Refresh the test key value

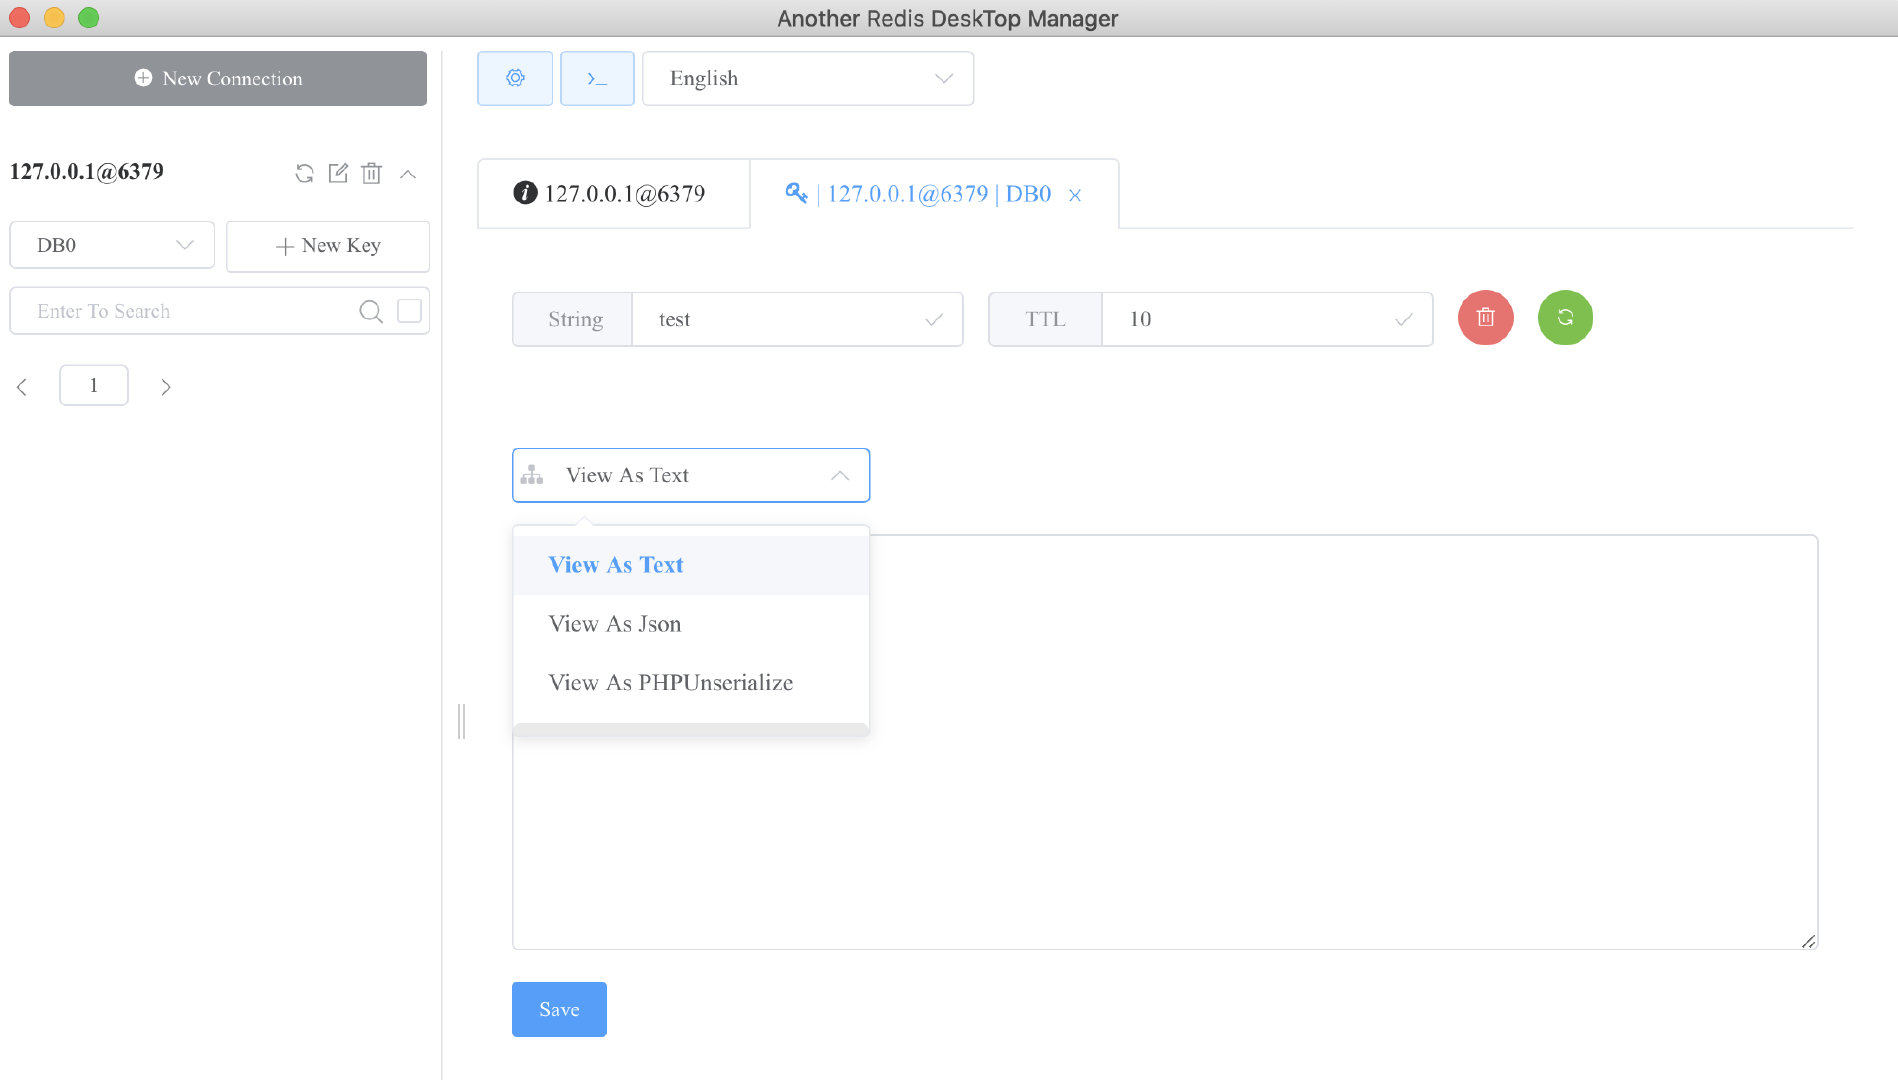(x=1565, y=317)
